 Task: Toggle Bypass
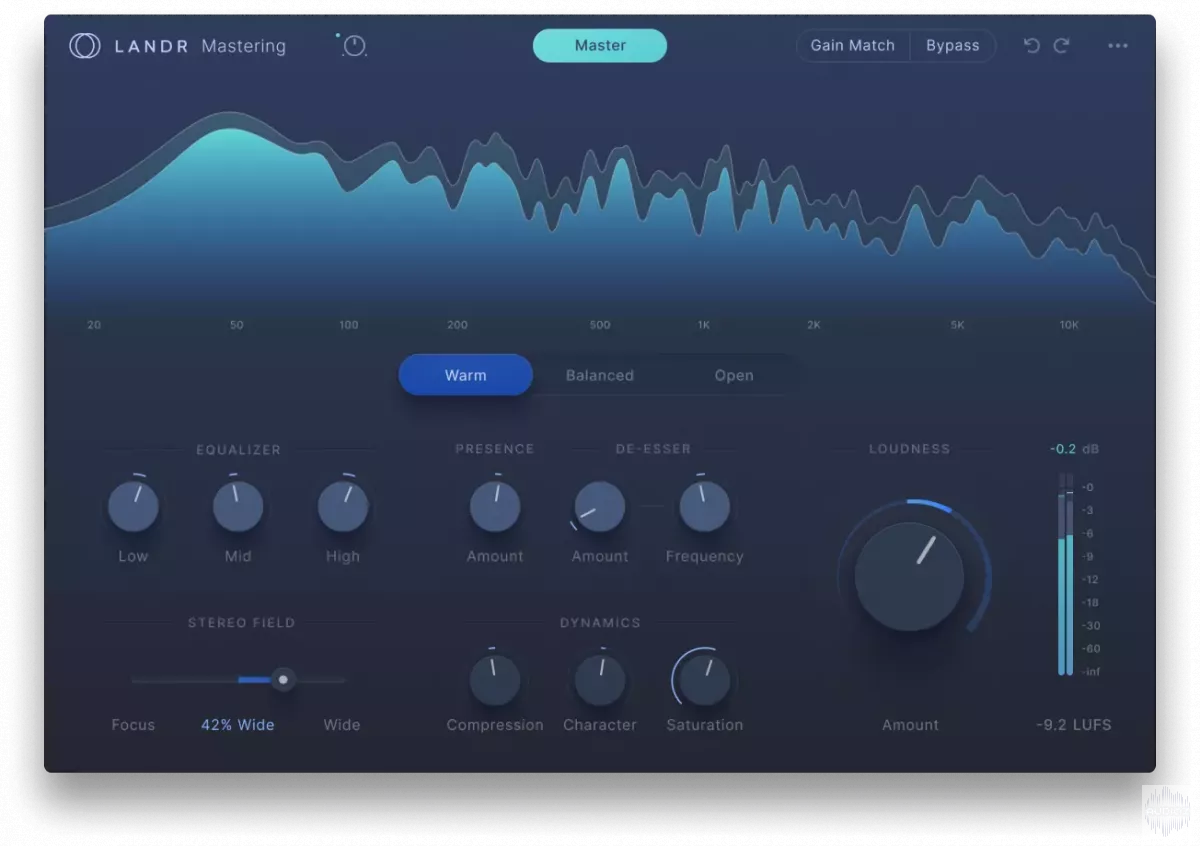(x=953, y=46)
